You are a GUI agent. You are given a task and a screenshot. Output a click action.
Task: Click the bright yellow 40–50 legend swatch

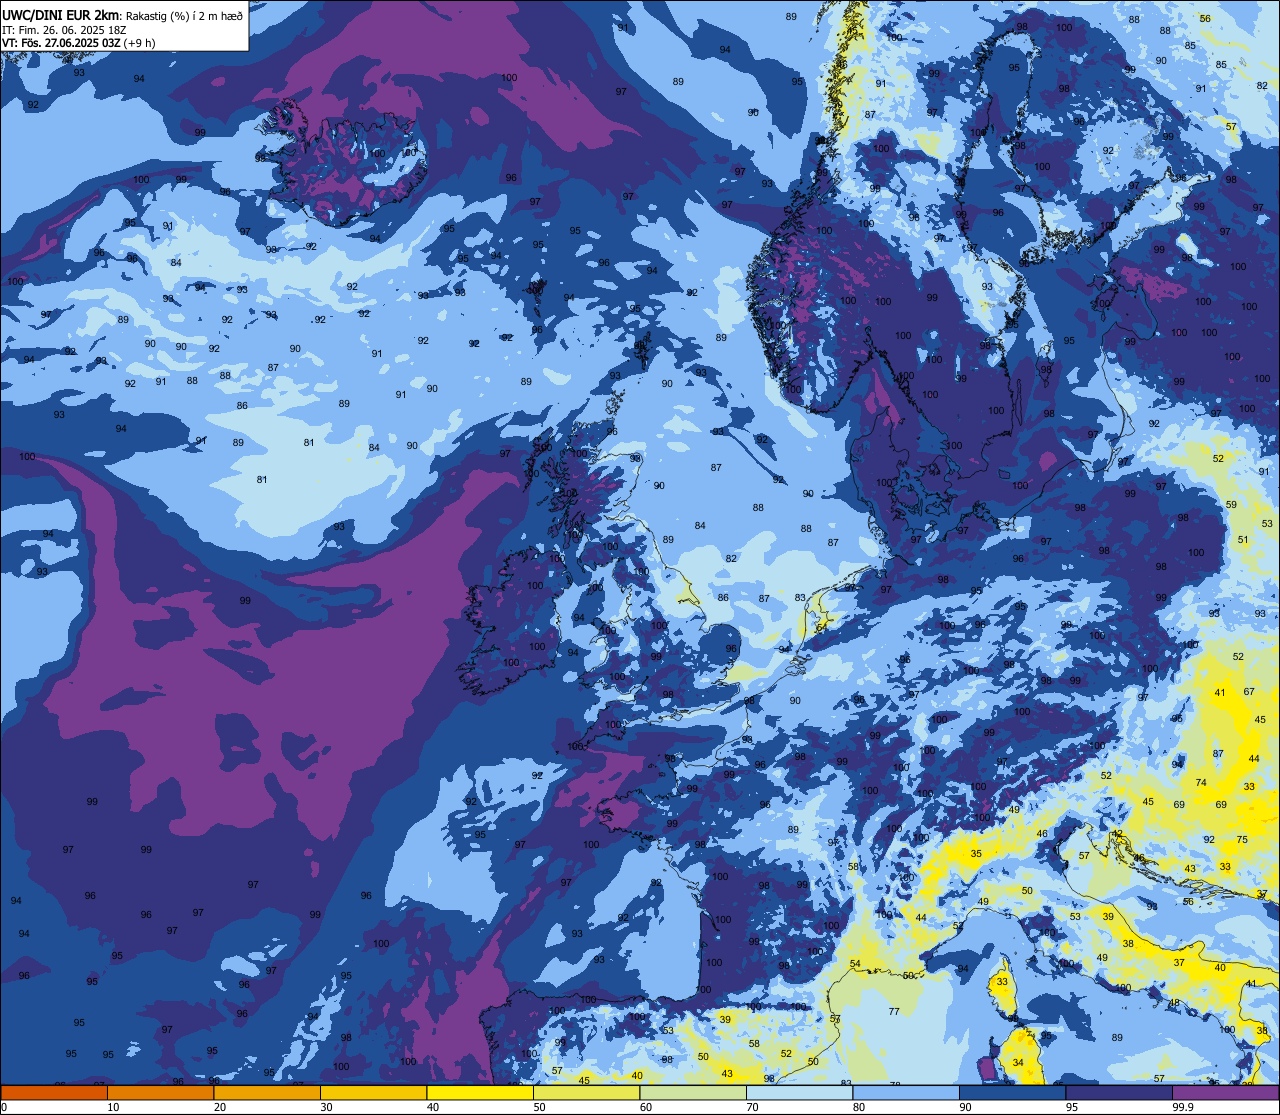pyautogui.click(x=480, y=1093)
